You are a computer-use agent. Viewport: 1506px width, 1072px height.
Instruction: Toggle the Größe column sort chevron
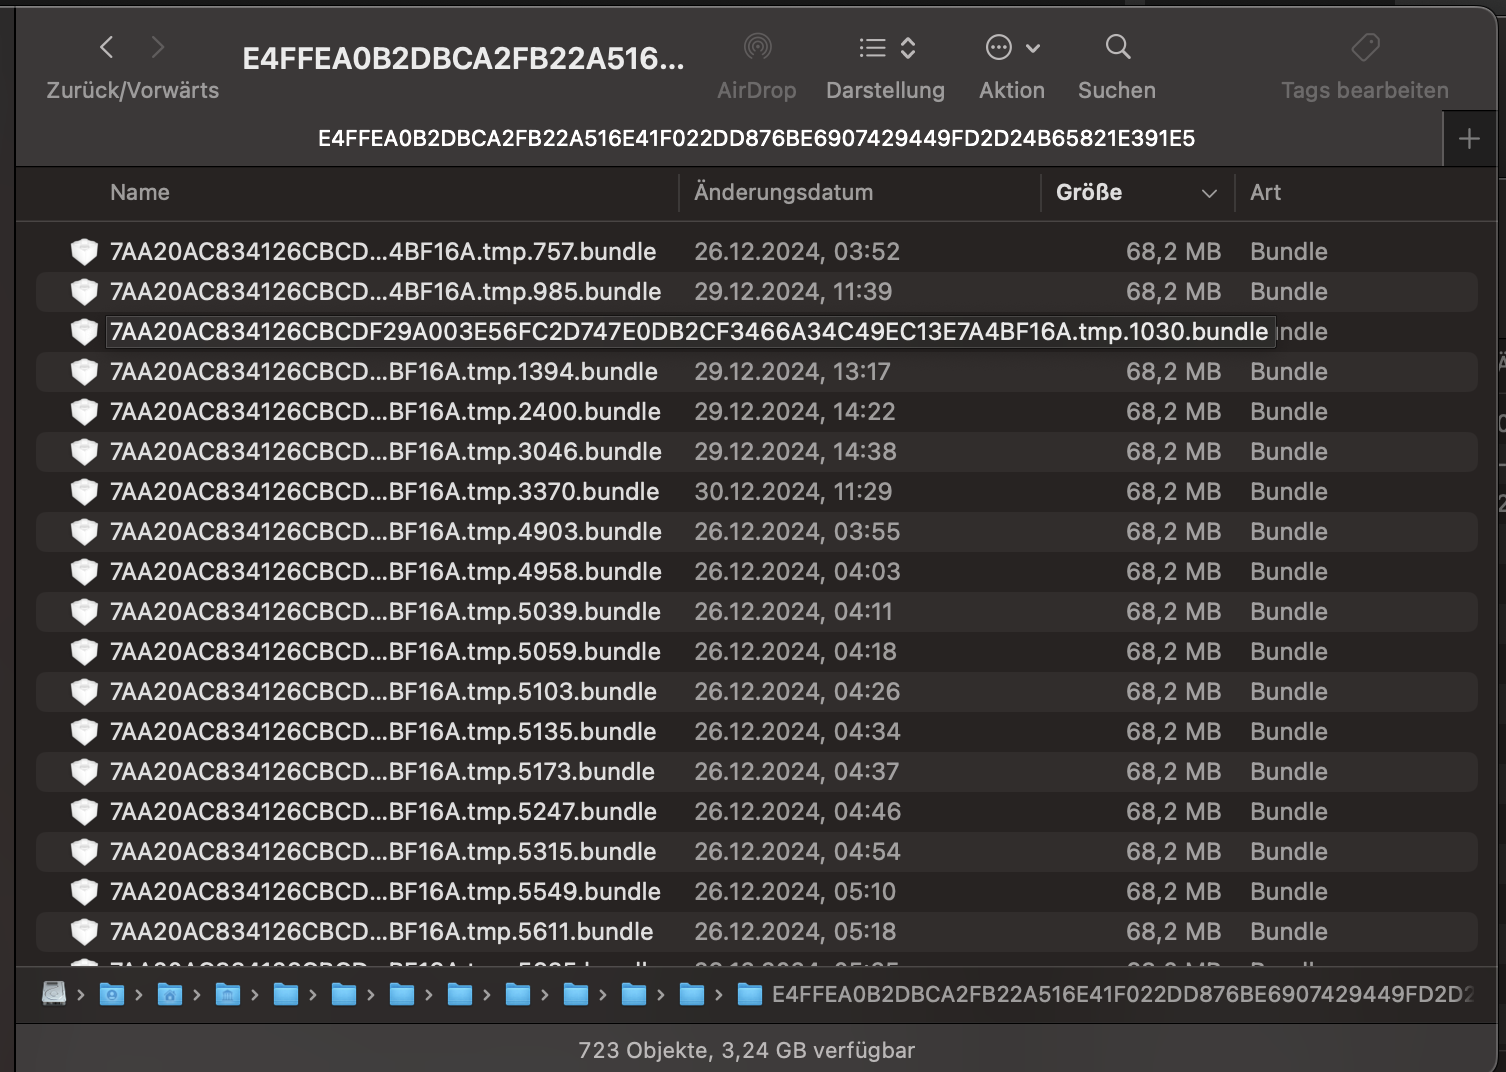point(1209,192)
